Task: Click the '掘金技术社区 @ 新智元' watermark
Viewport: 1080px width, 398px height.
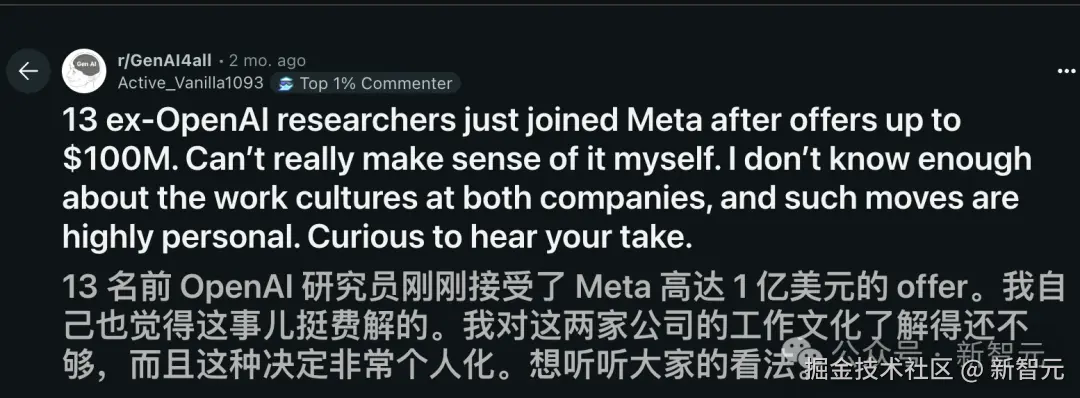Action: click(x=934, y=370)
